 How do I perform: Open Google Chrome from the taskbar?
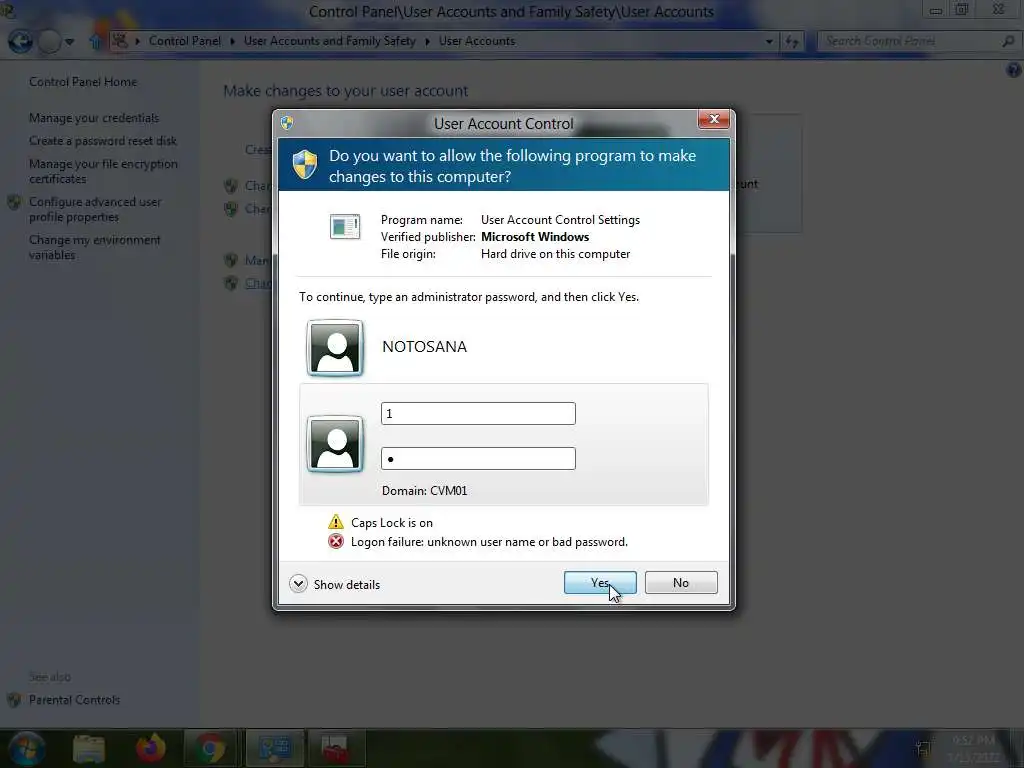pos(210,748)
